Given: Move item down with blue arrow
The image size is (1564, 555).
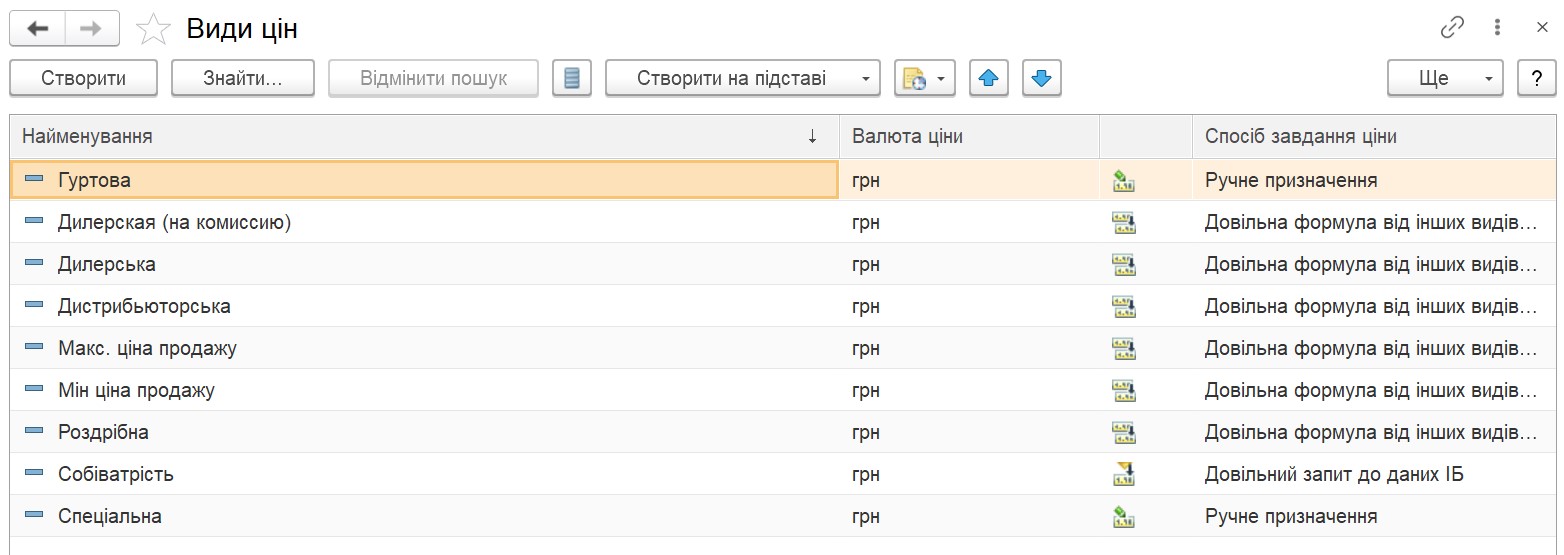Looking at the screenshot, I should [x=1042, y=78].
